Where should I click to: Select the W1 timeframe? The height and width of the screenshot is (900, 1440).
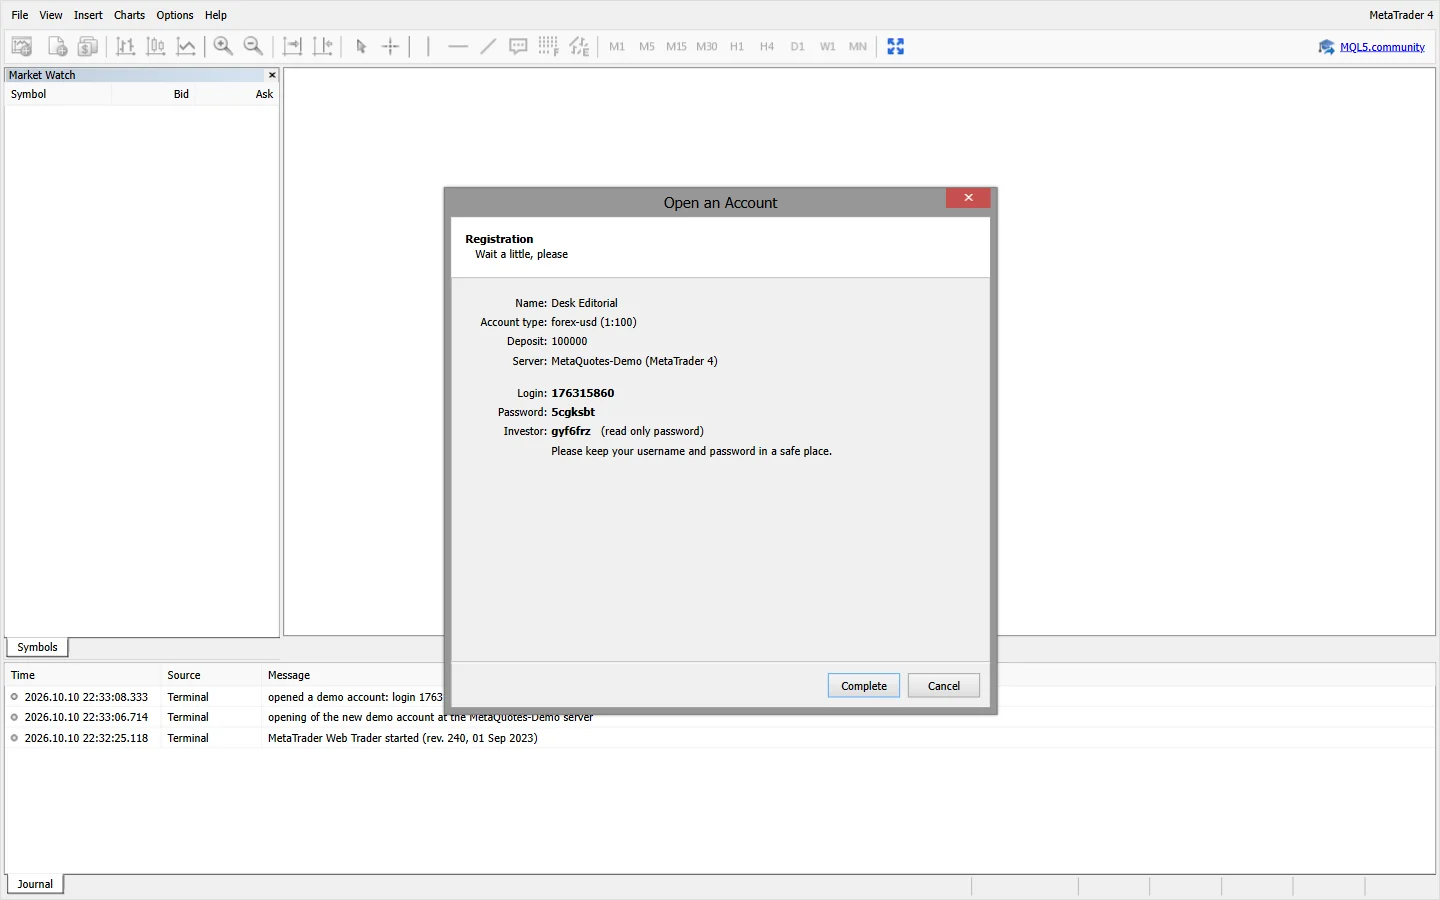coord(828,47)
